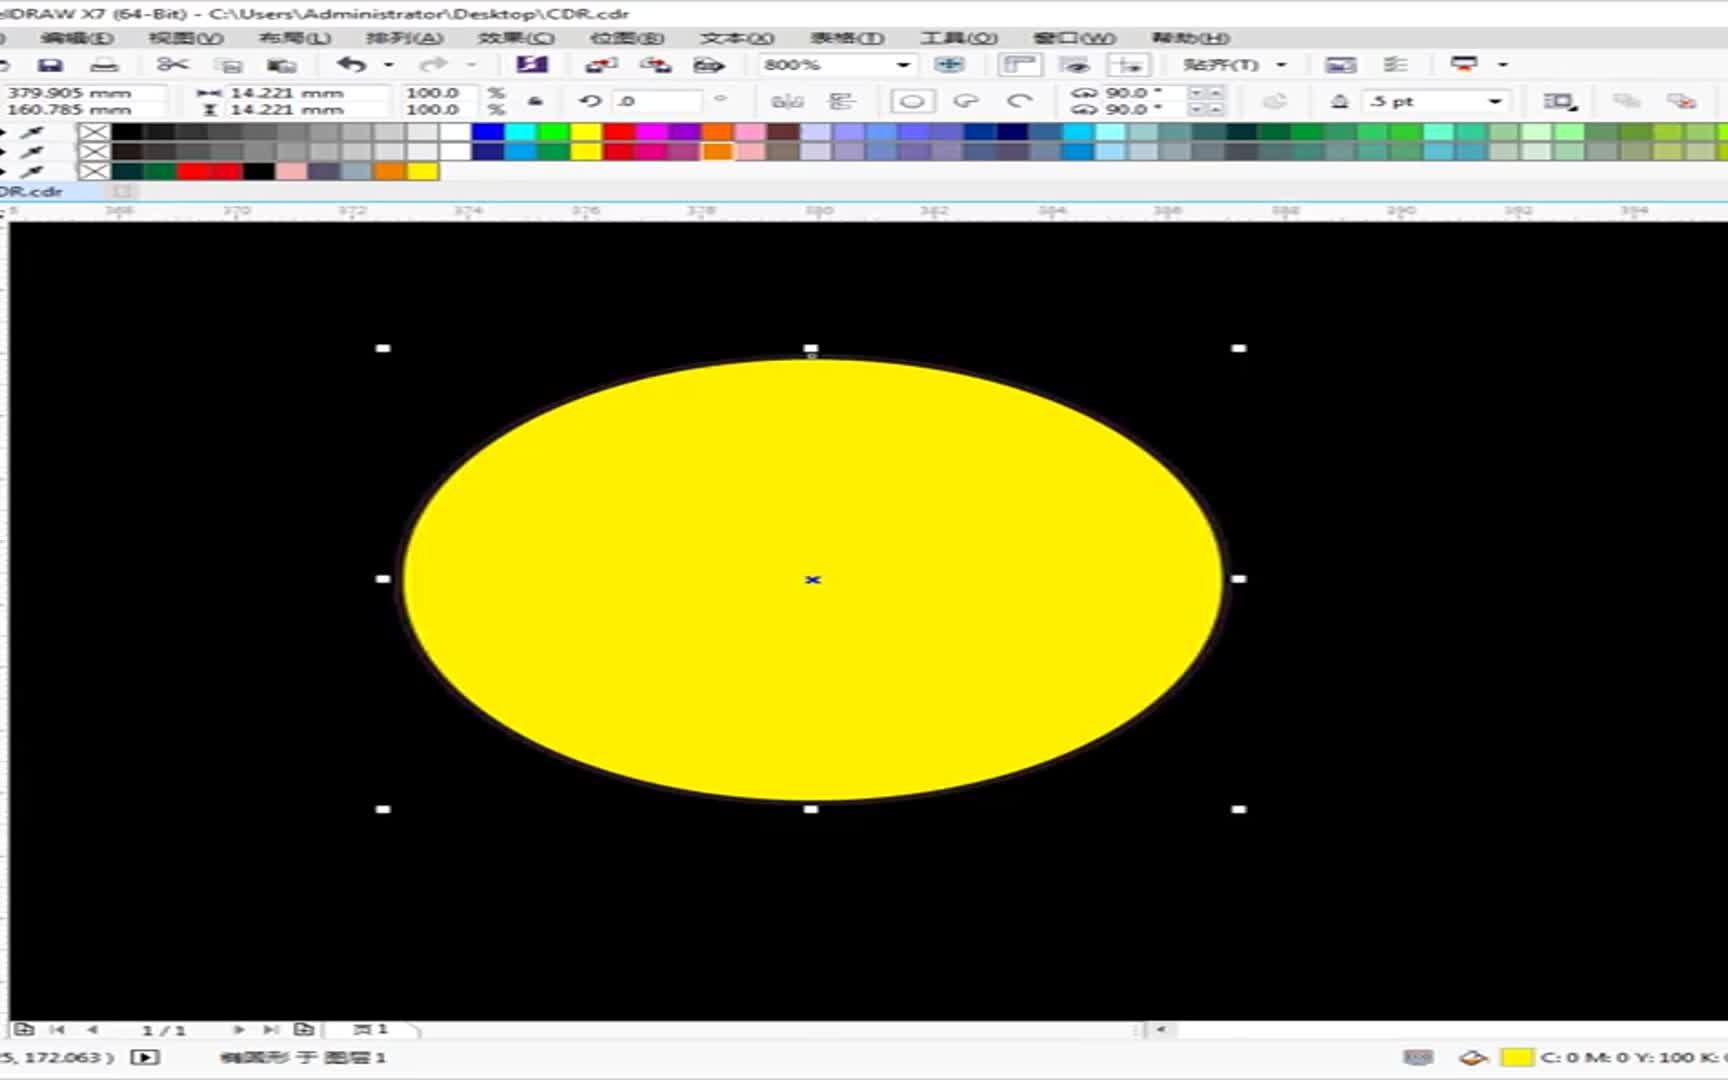Screen dimensions: 1728x1080
Task: Open the redo history dropdown arrow
Action: point(471,65)
